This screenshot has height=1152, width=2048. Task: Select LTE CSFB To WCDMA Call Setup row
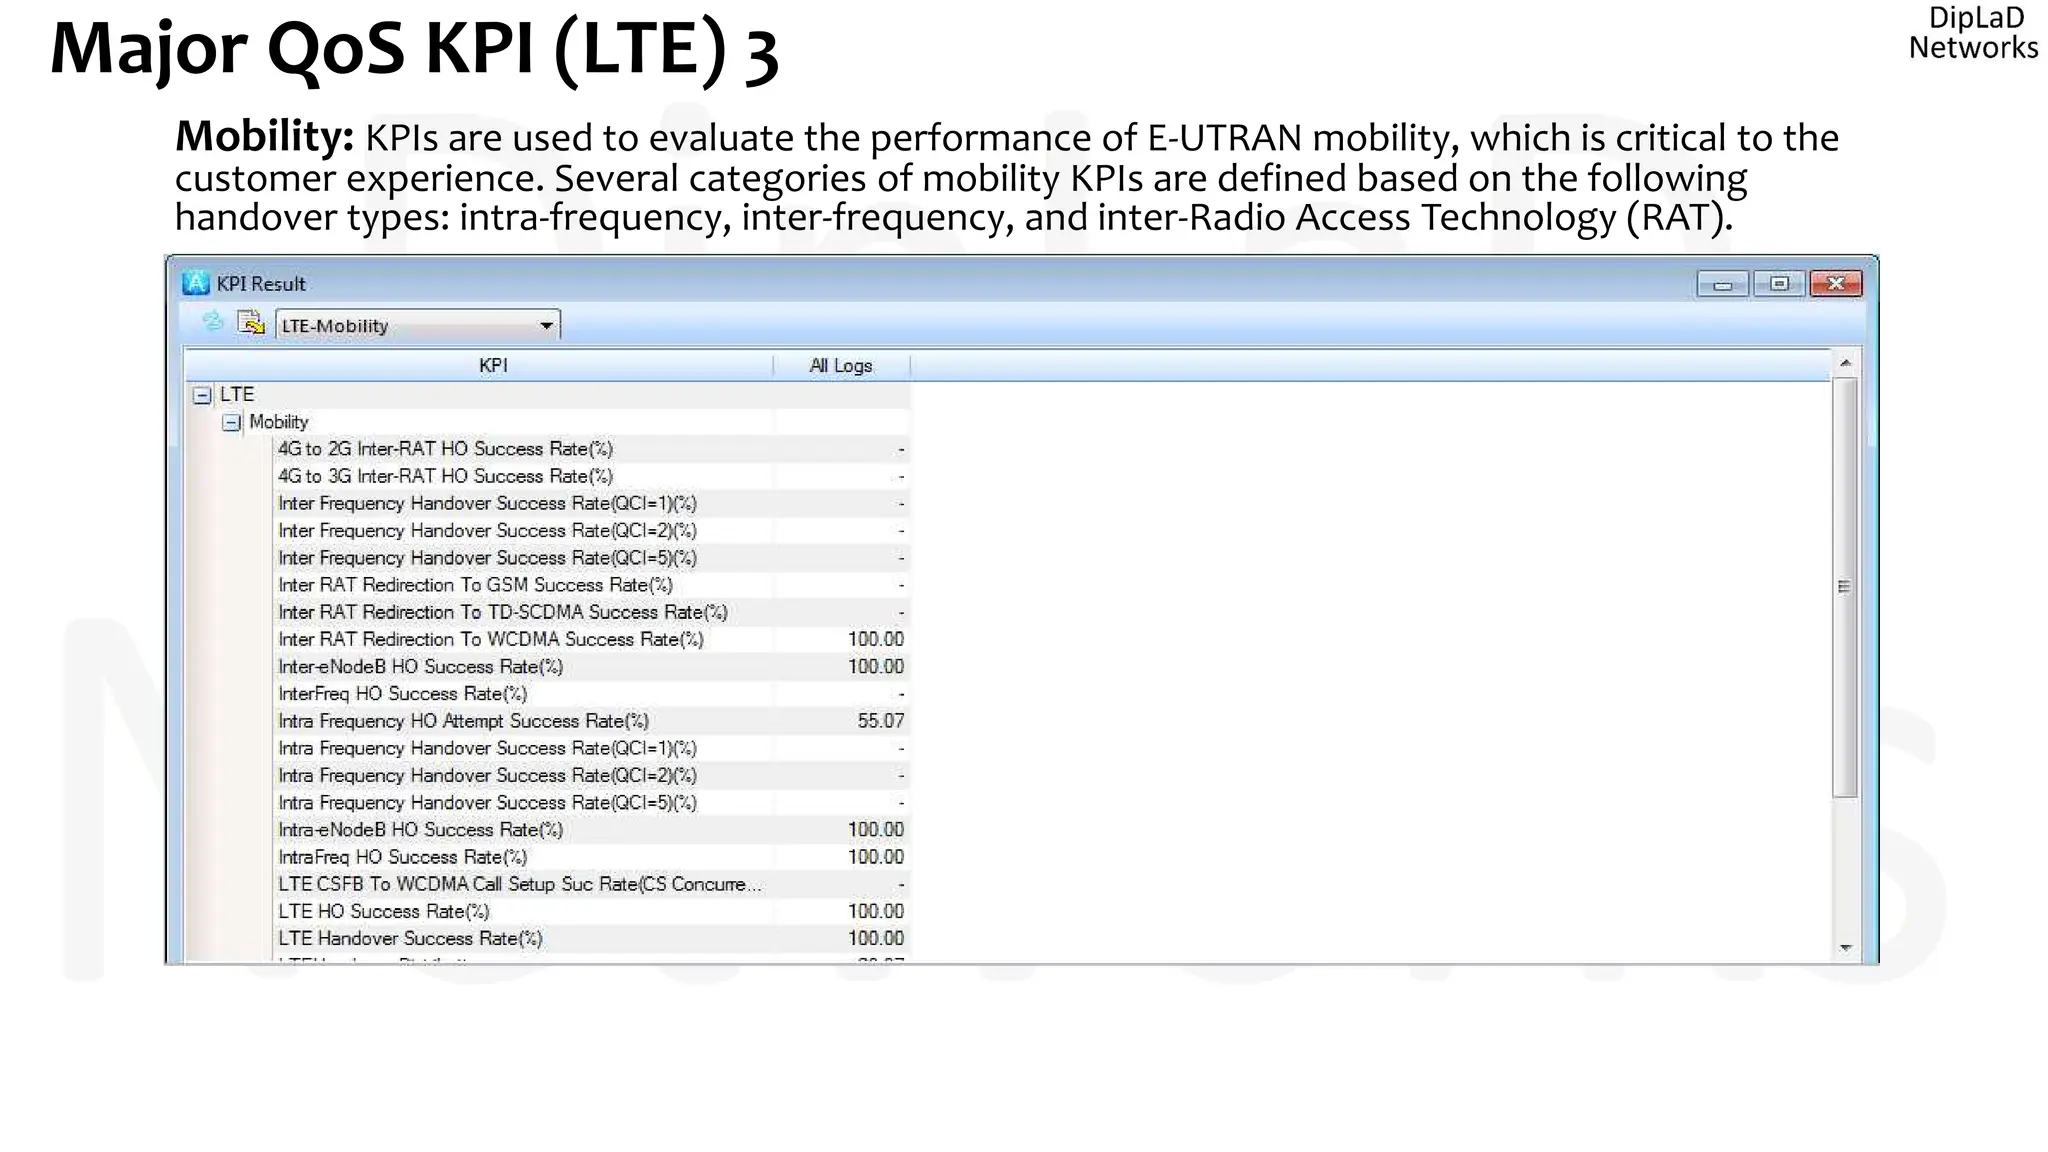point(592,884)
